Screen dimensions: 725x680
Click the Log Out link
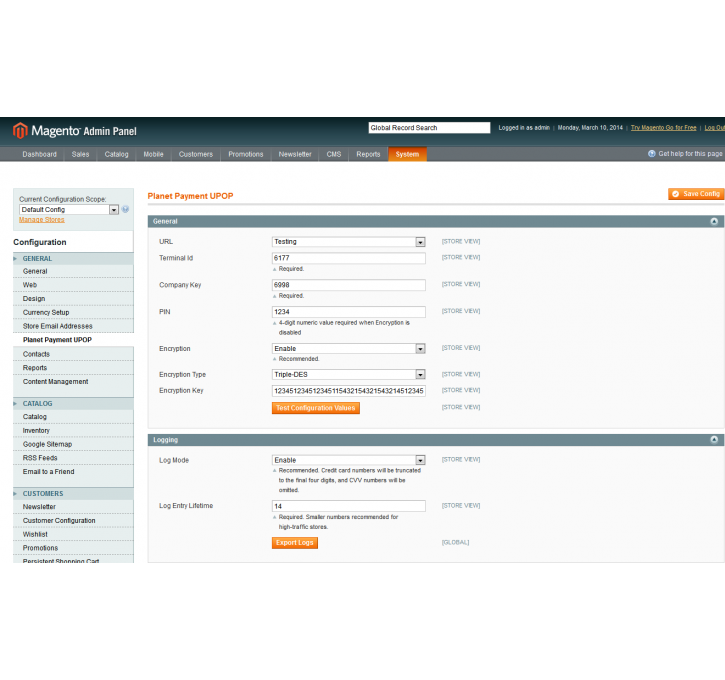coord(715,128)
